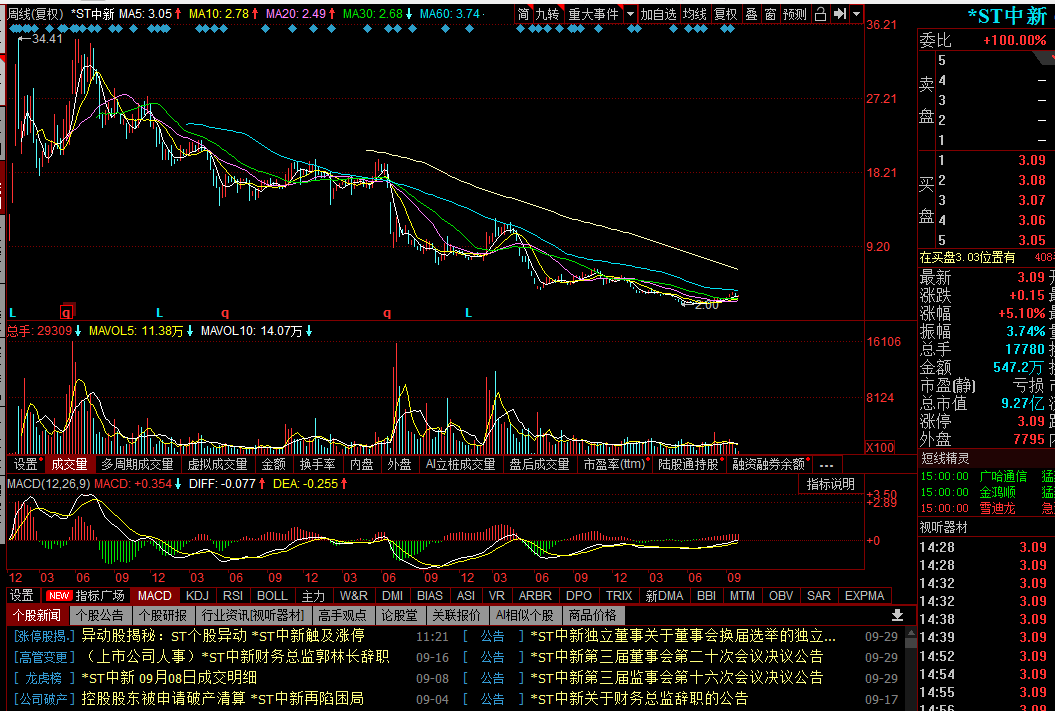Switch to 融资融券余额 tab
This screenshot has height=711, width=1055.
pos(769,464)
